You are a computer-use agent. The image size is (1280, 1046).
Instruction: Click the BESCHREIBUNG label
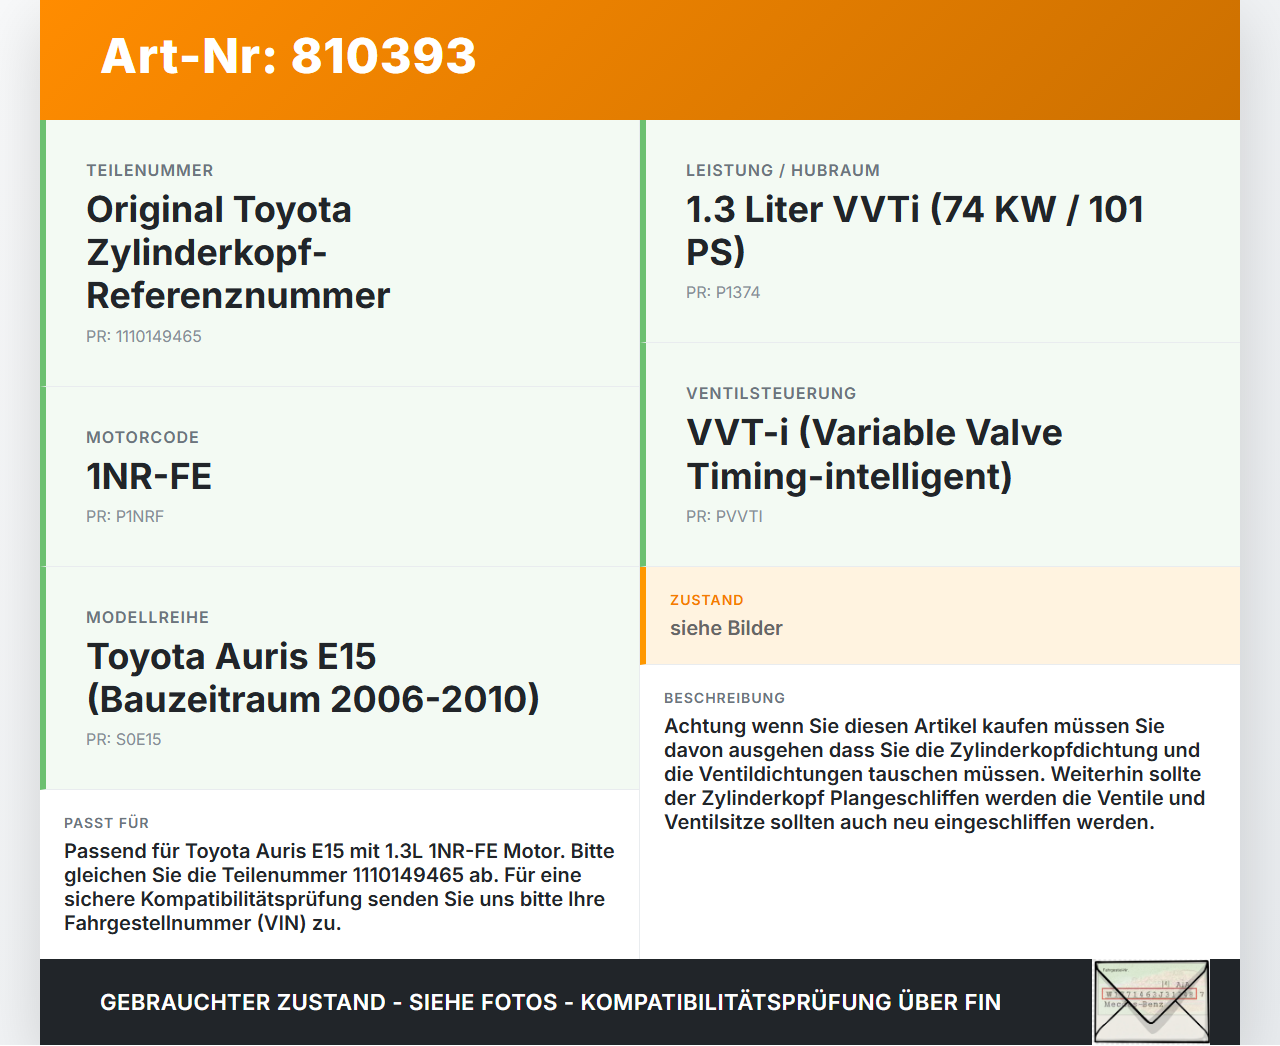725,699
